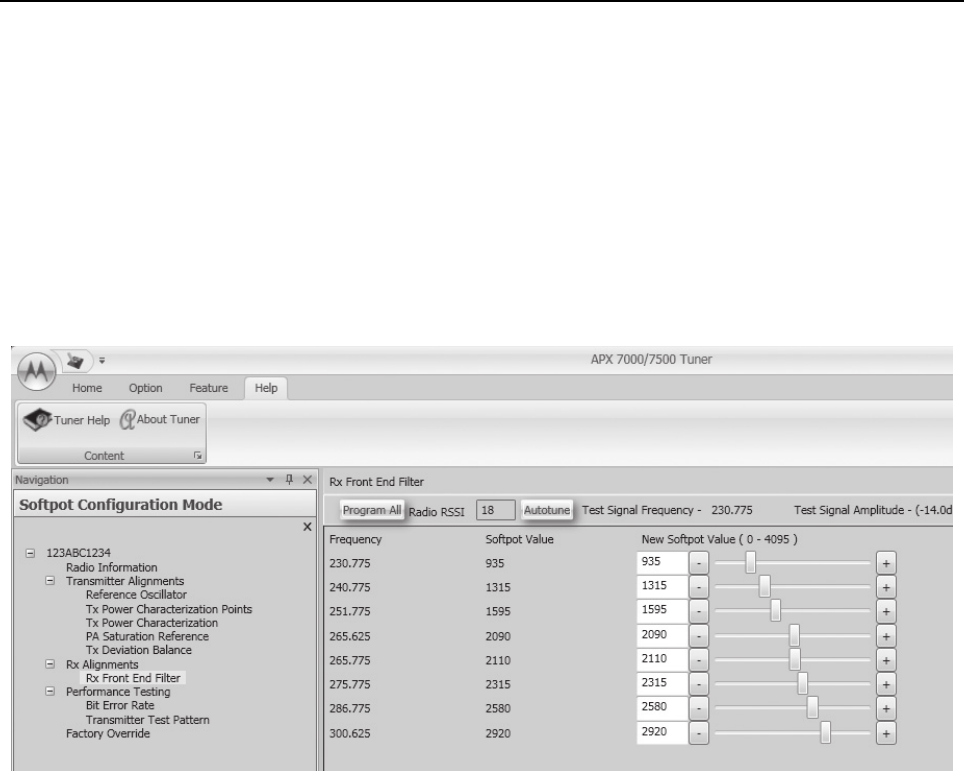Open Transmitter Test Pattern

tap(148, 720)
